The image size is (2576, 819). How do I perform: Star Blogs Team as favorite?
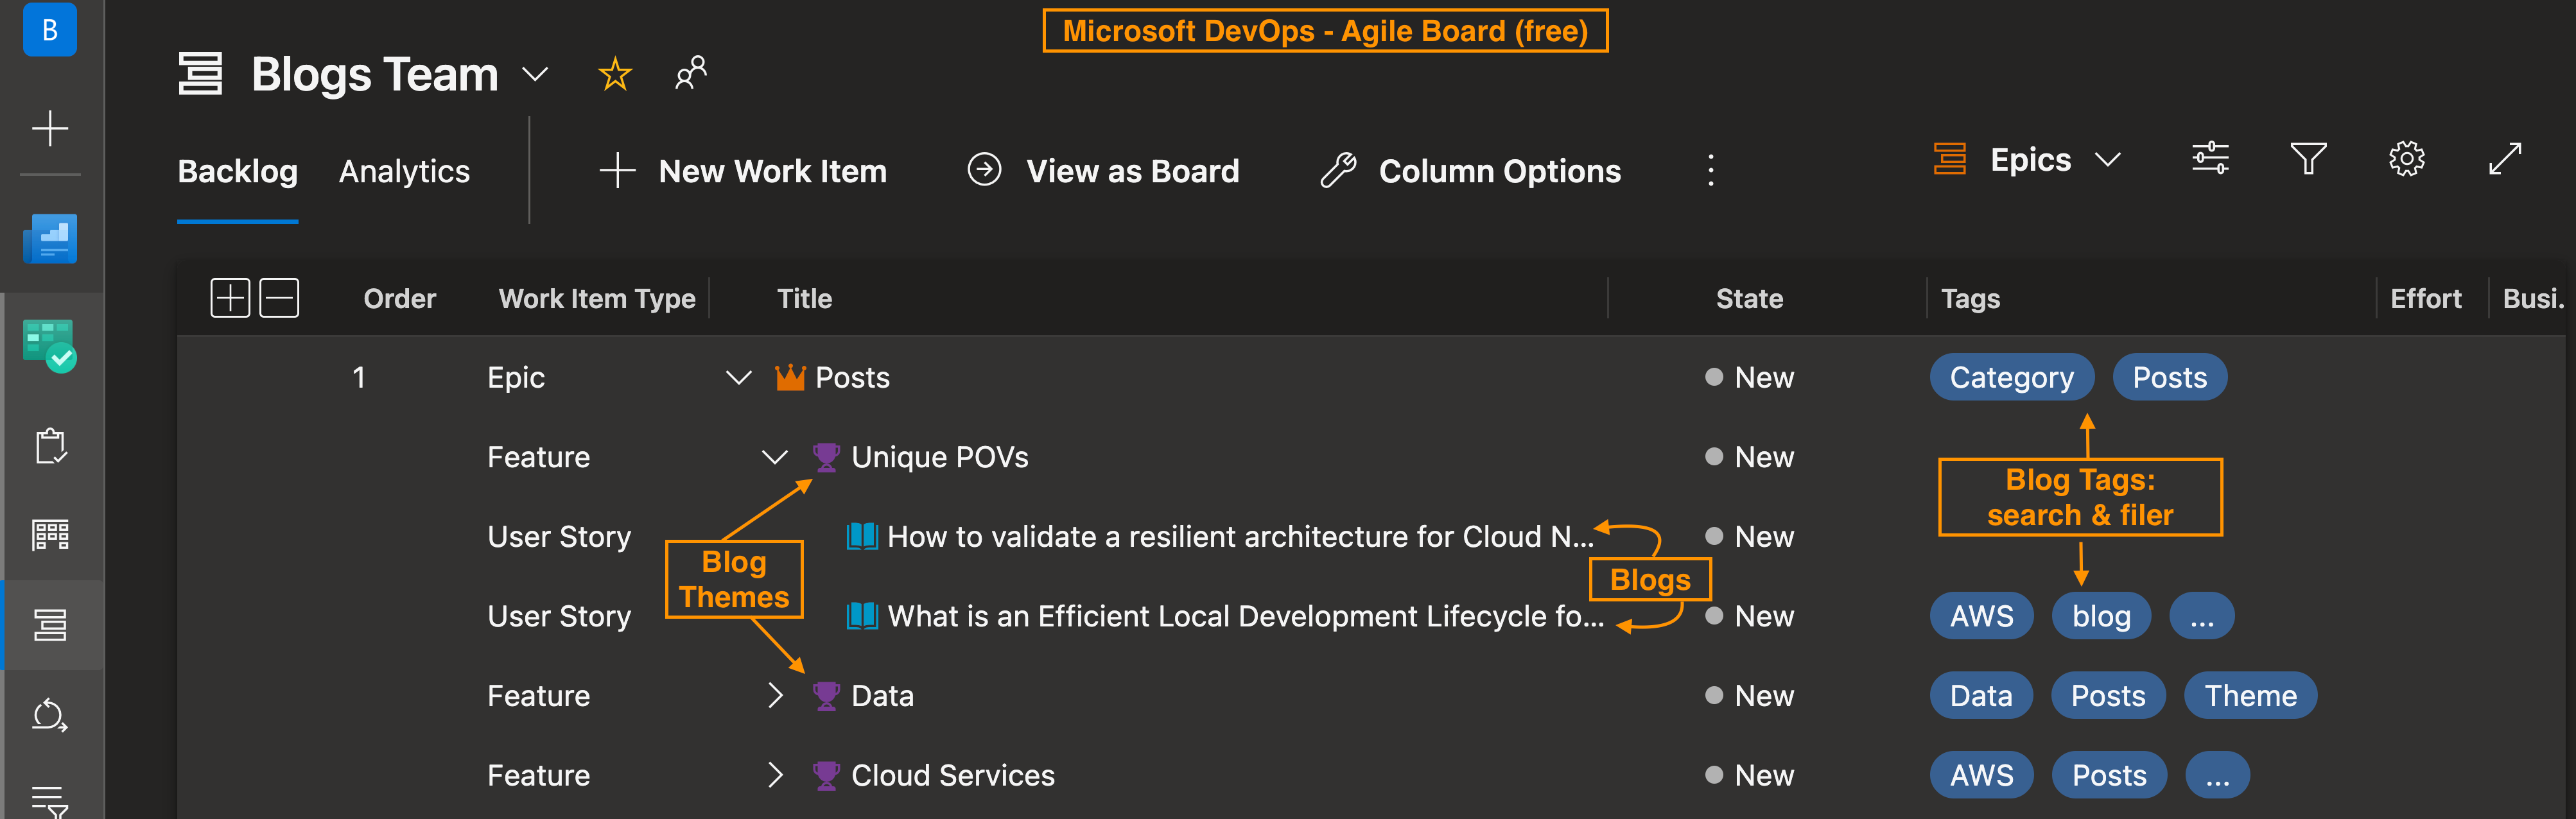(614, 74)
